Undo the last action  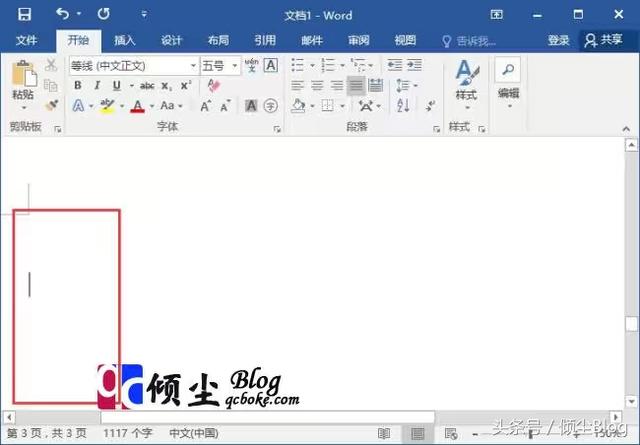point(62,14)
